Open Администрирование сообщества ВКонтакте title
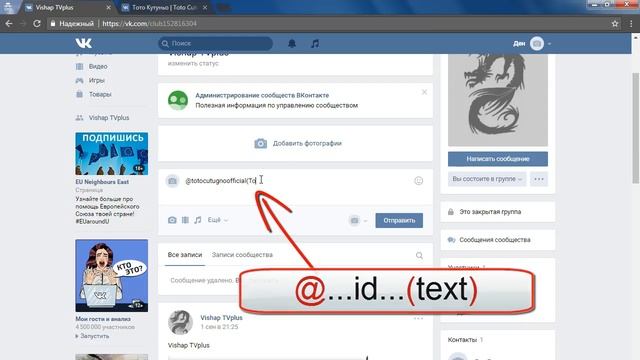The width and height of the screenshot is (640, 360). (x=262, y=95)
